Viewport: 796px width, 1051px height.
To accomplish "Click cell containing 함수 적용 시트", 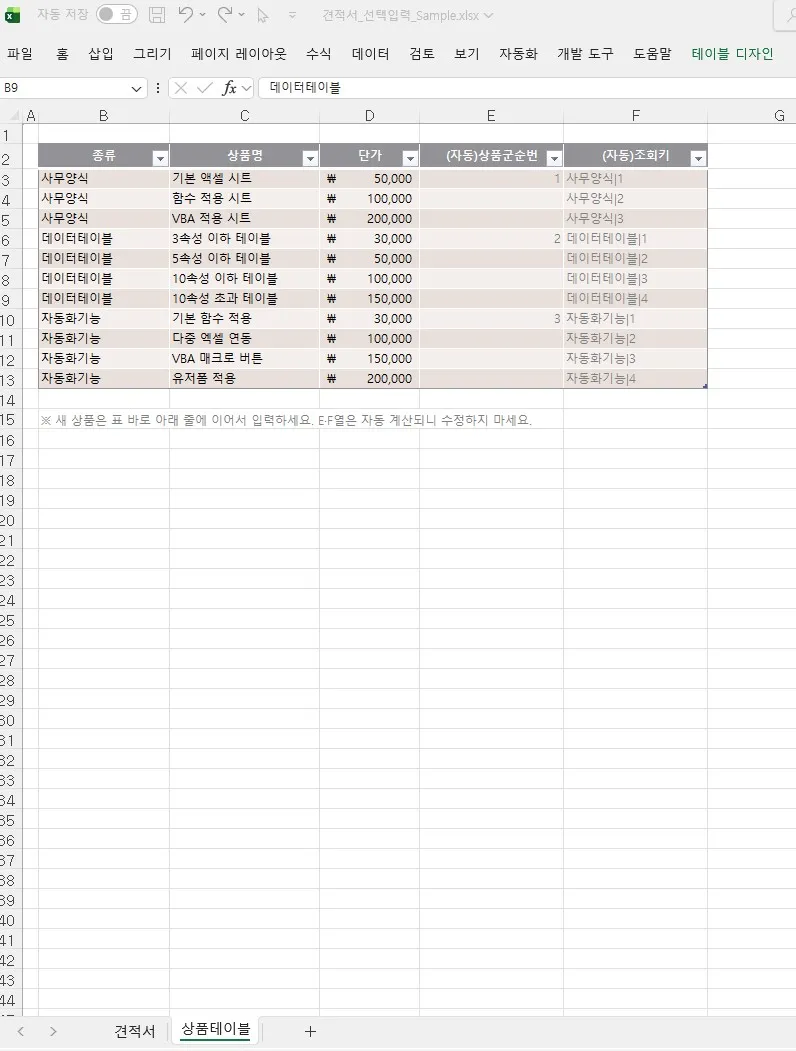I will pyautogui.click(x=245, y=198).
